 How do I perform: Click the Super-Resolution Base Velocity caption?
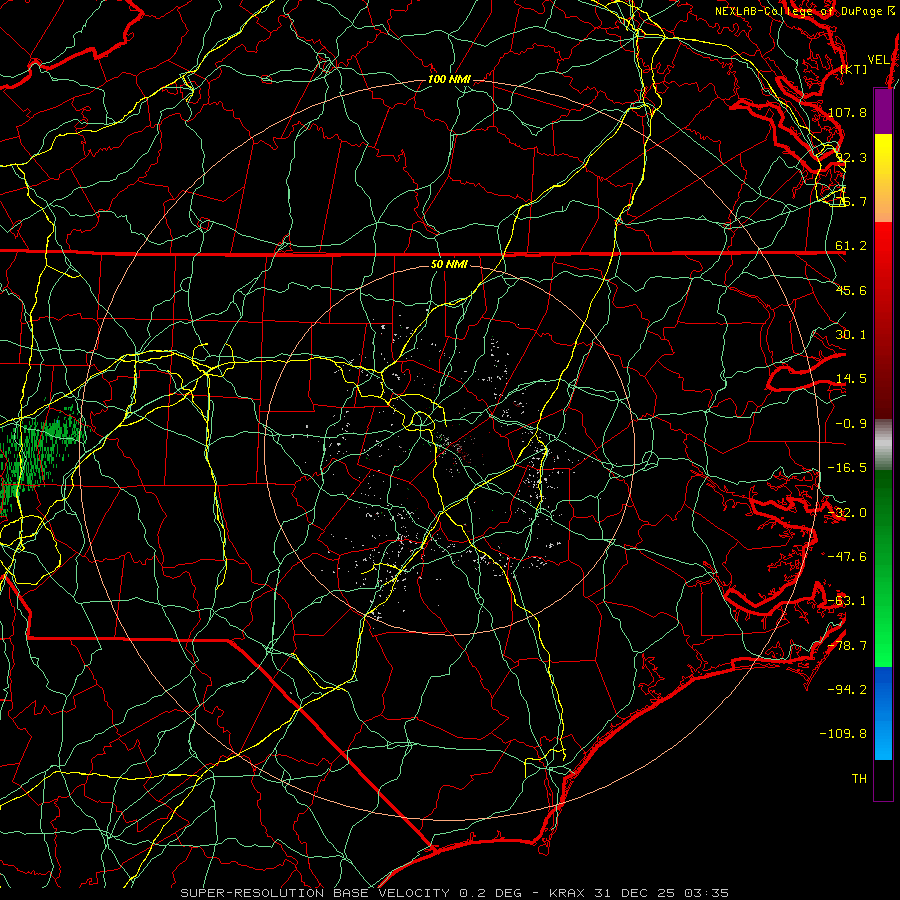tap(455, 893)
